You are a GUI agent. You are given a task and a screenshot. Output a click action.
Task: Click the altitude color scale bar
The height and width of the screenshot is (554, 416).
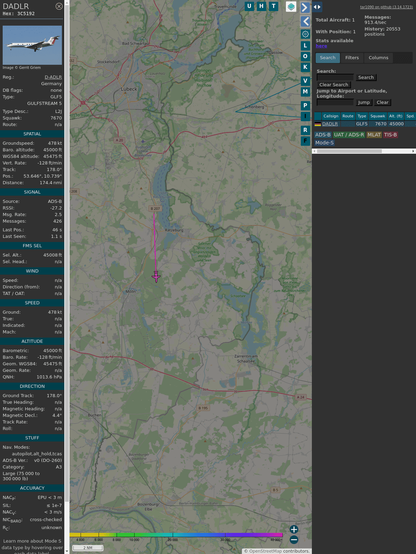pyautogui.click(x=176, y=535)
